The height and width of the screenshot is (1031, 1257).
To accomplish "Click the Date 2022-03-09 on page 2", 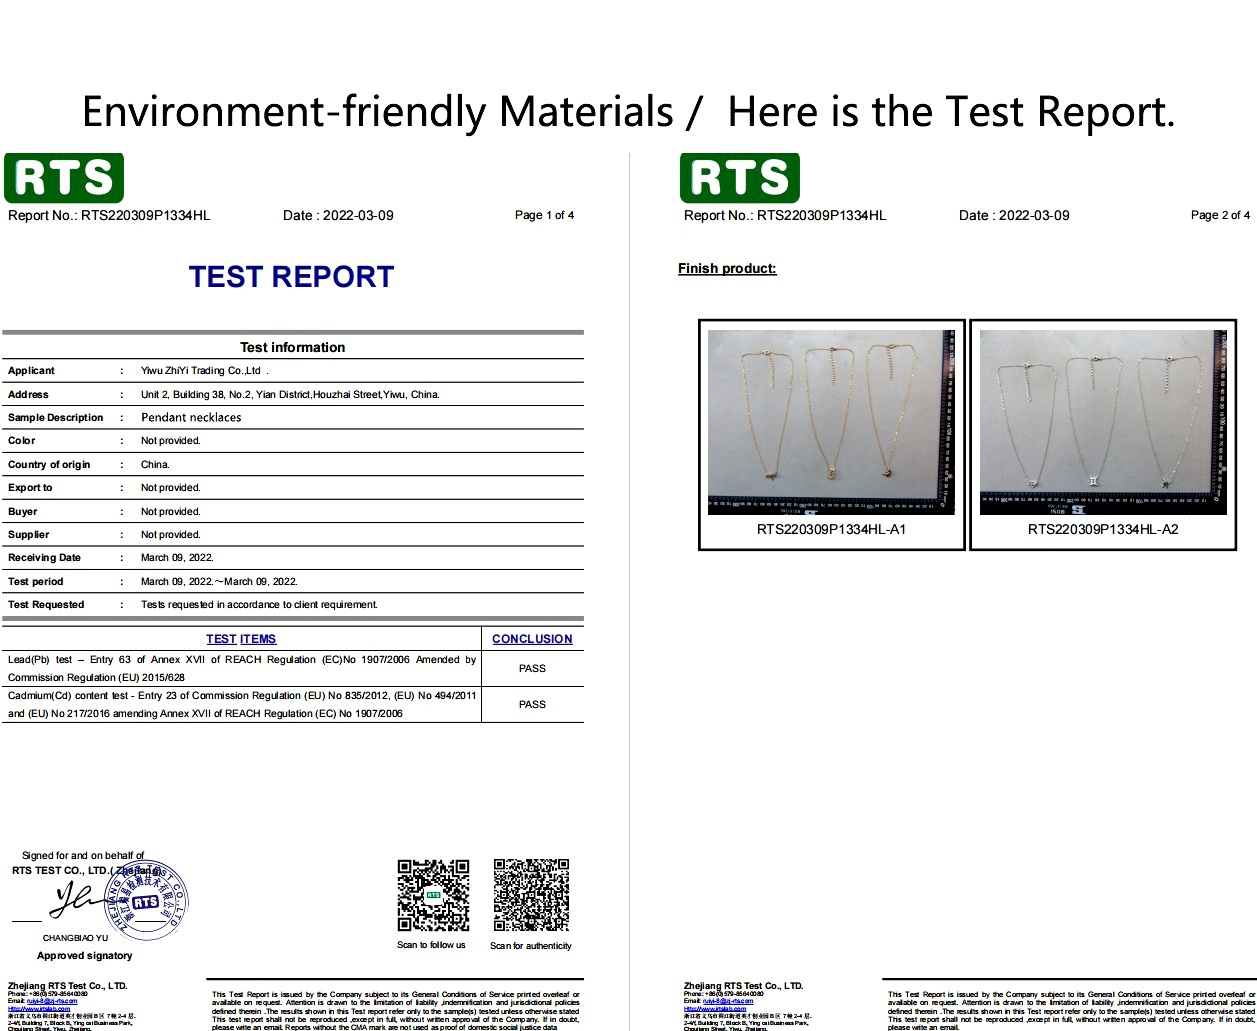I will pyautogui.click(x=1014, y=215).
